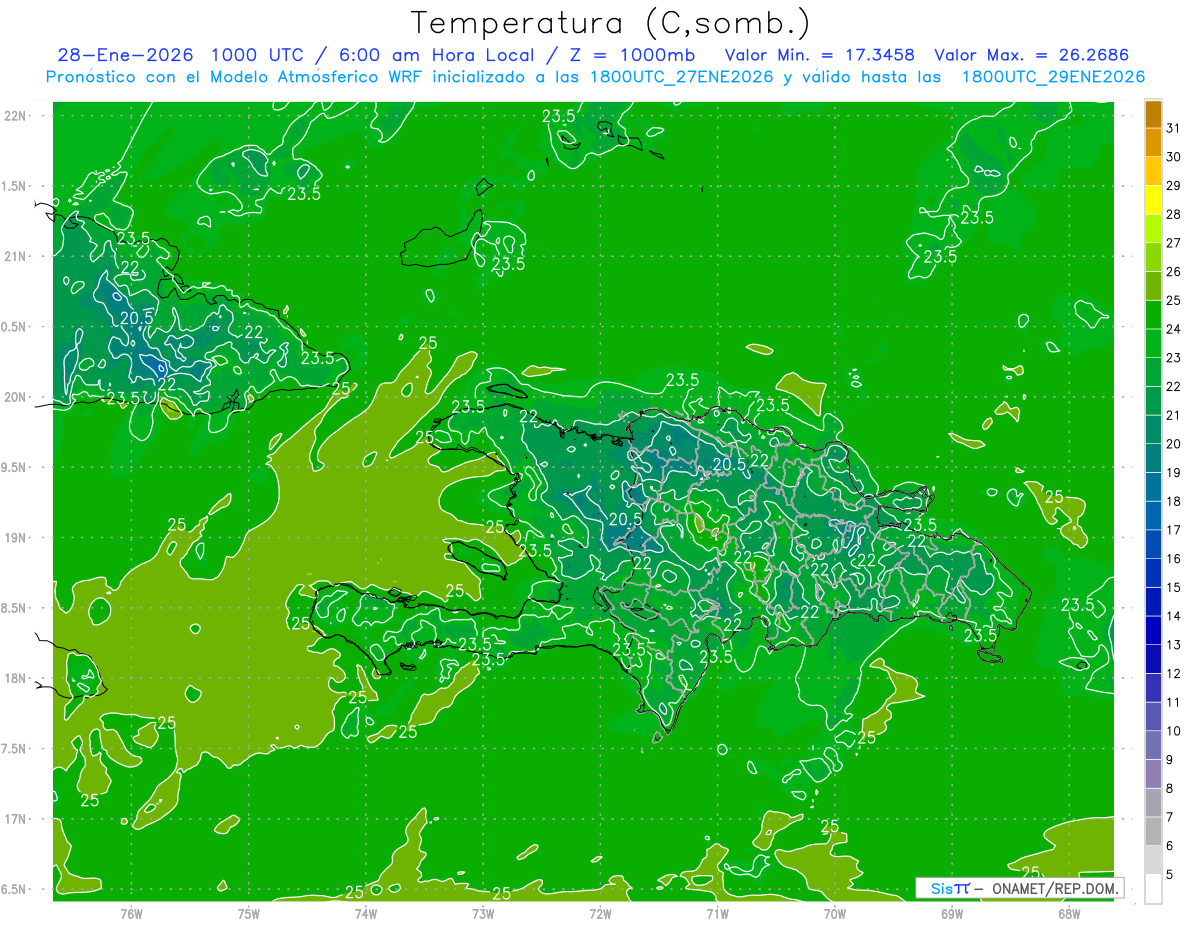The width and height of the screenshot is (1200, 927).
Task: Click the '75W' longitude axis label
Action: pyautogui.click(x=249, y=914)
